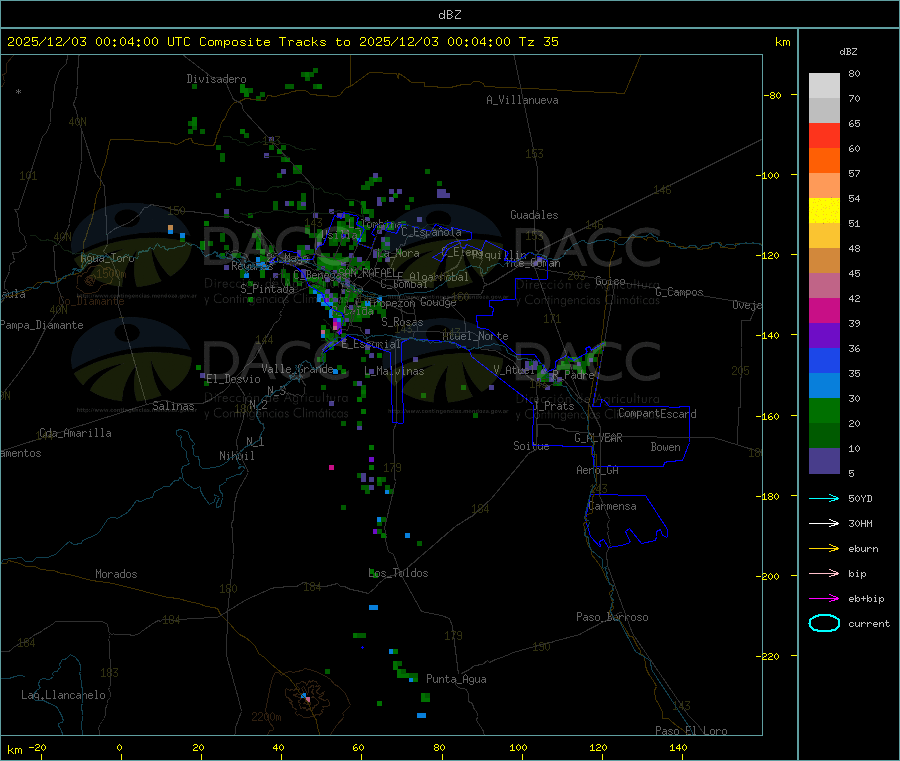Click the La_Nora map label
Screen dimensions: 900x761
398,253
